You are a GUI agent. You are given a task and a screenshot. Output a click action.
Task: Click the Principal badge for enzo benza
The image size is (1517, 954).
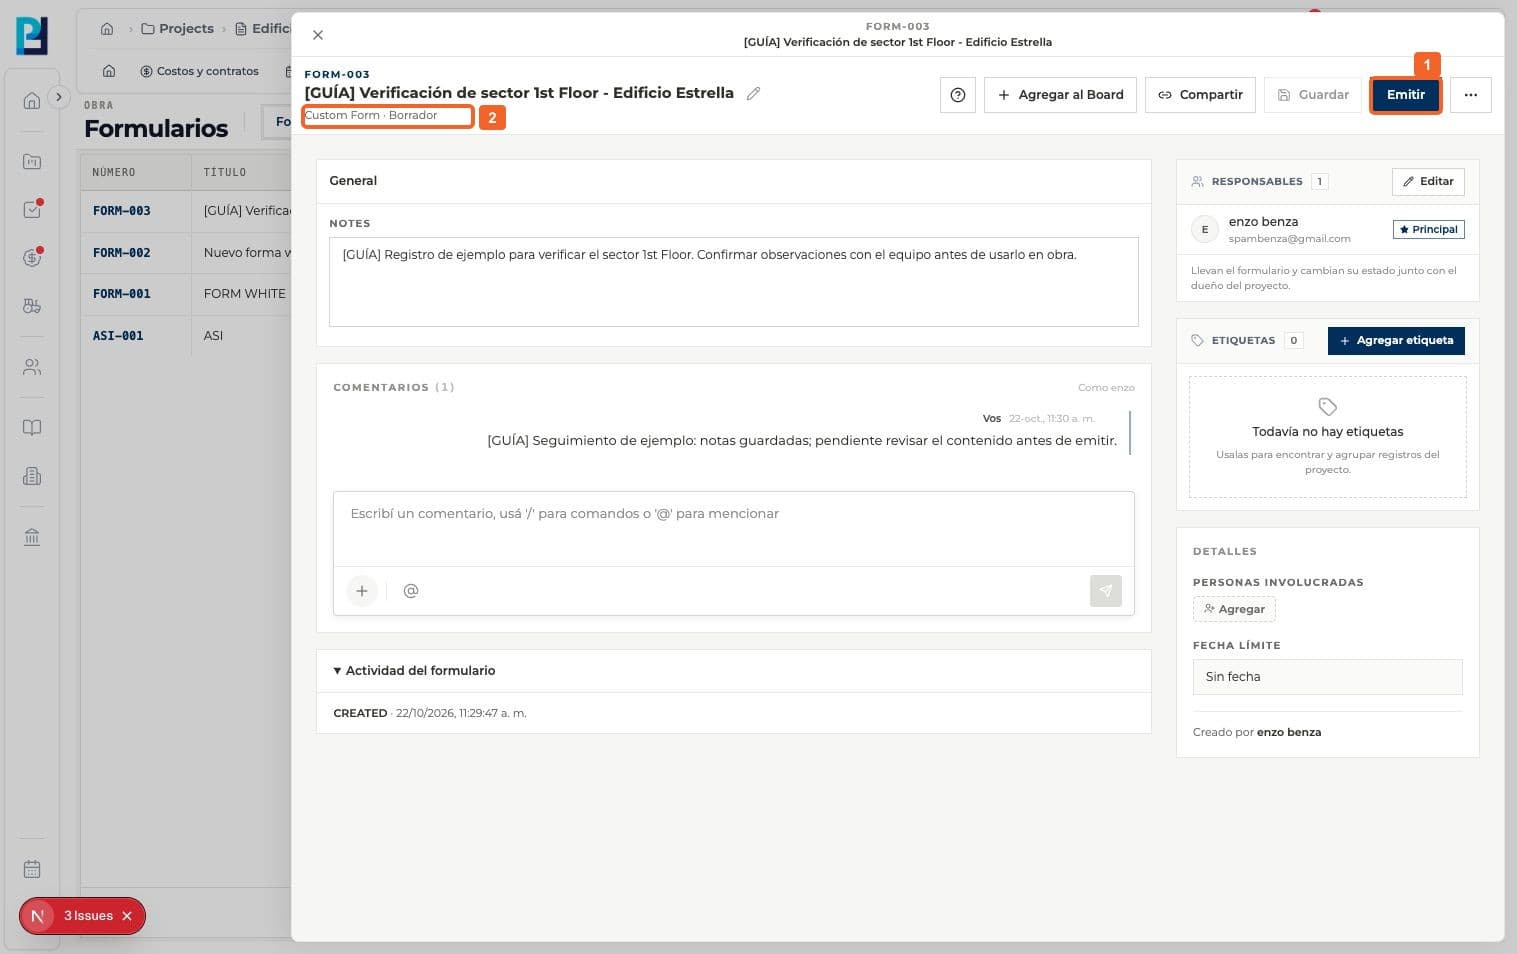(x=1428, y=229)
